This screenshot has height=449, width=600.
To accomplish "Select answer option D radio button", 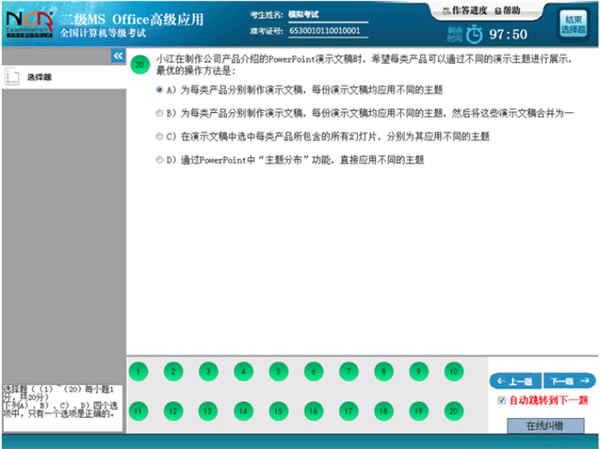I will tap(159, 160).
